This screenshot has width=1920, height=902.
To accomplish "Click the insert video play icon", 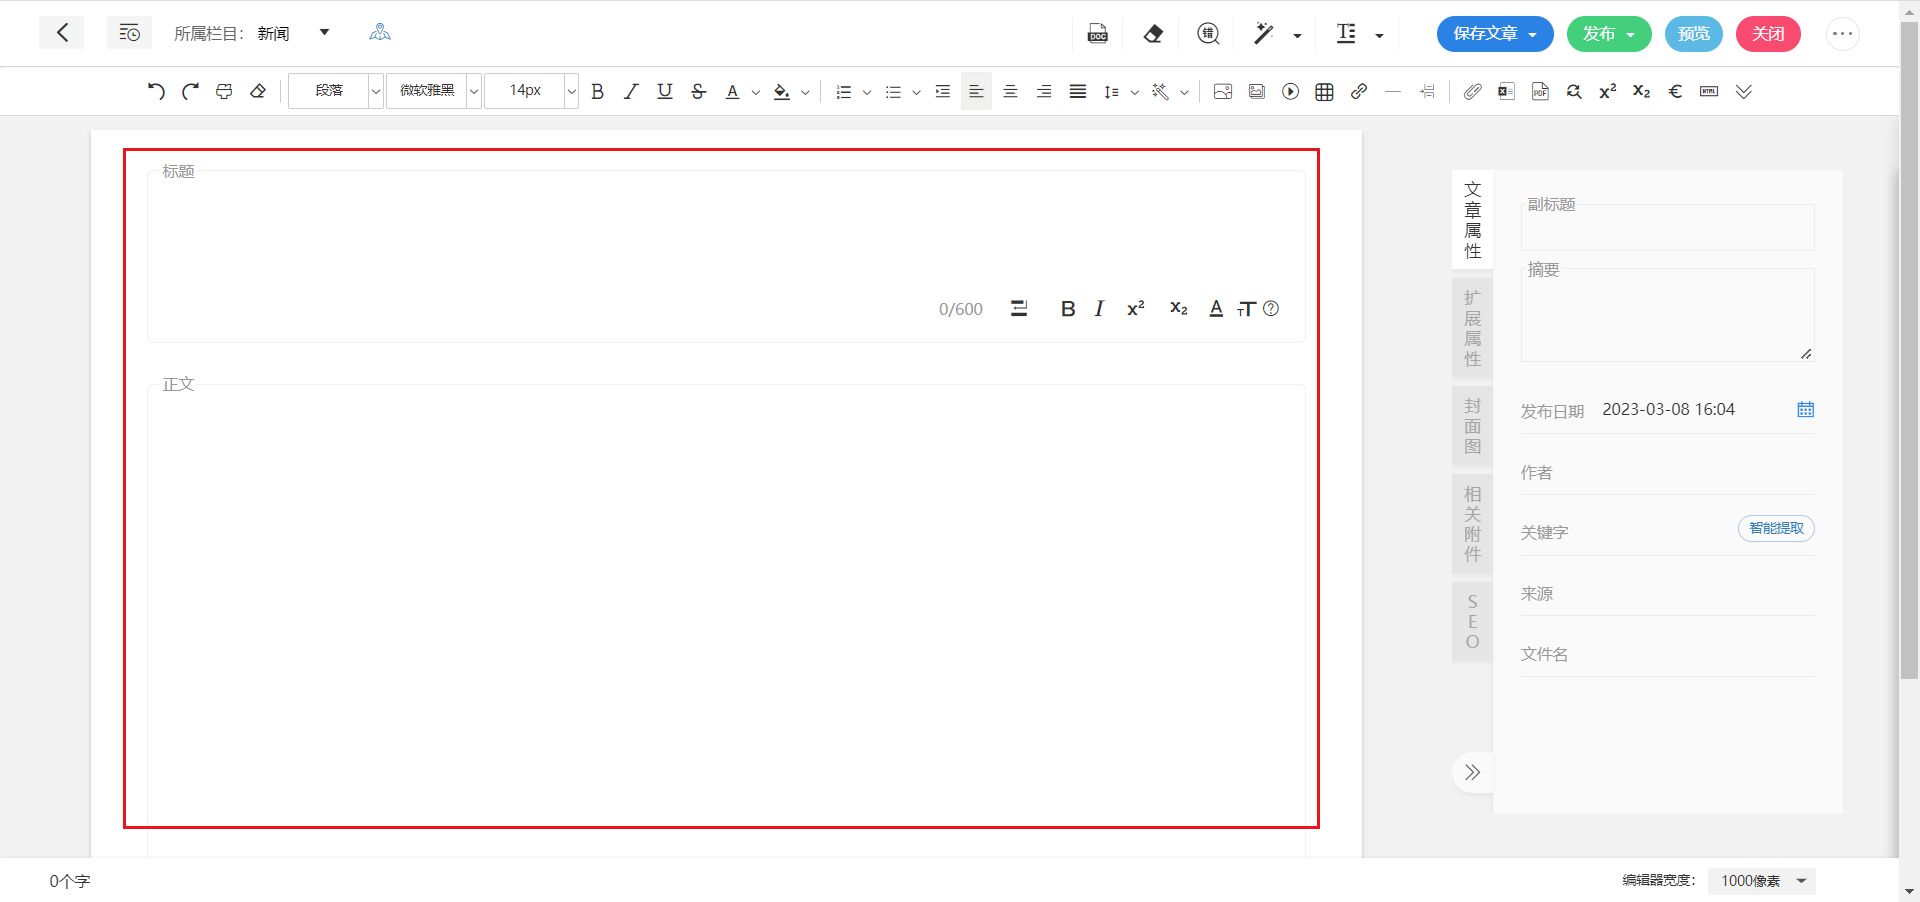I will pyautogui.click(x=1290, y=92).
